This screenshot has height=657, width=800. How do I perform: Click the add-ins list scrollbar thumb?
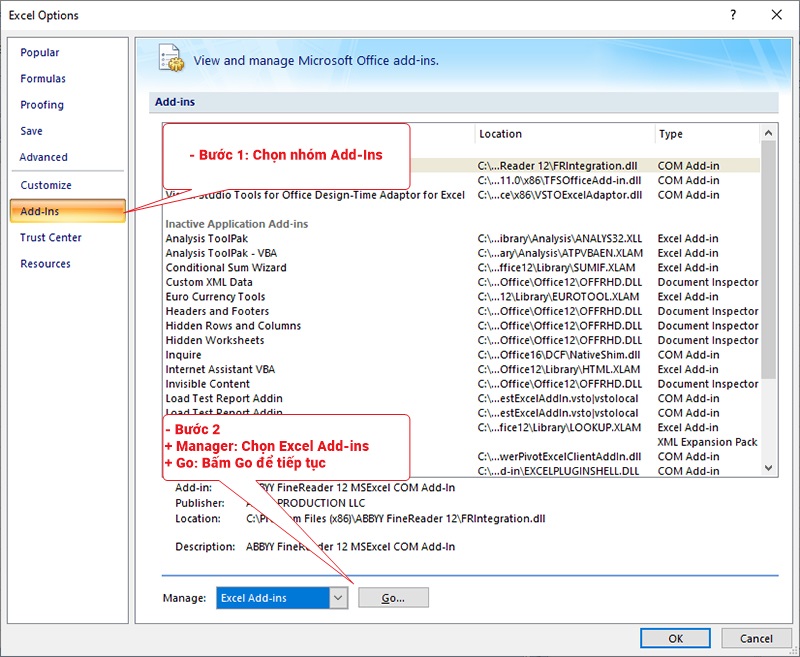tap(768, 260)
